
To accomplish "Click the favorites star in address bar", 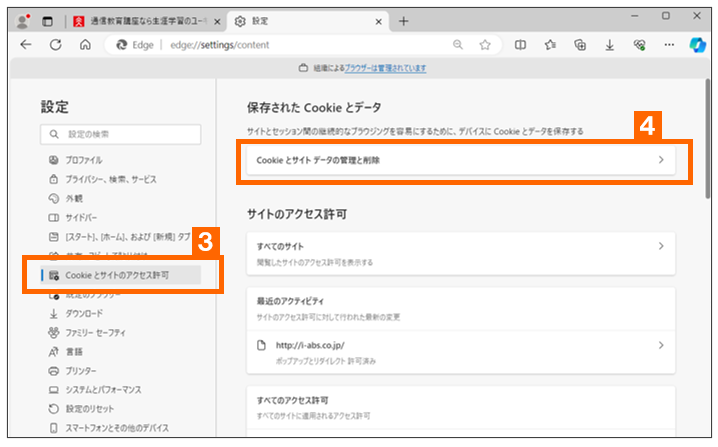I will click(x=485, y=44).
